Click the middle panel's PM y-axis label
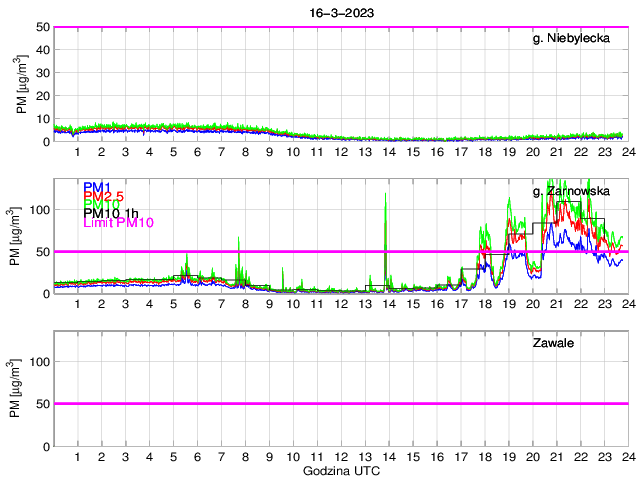 pos(22,237)
